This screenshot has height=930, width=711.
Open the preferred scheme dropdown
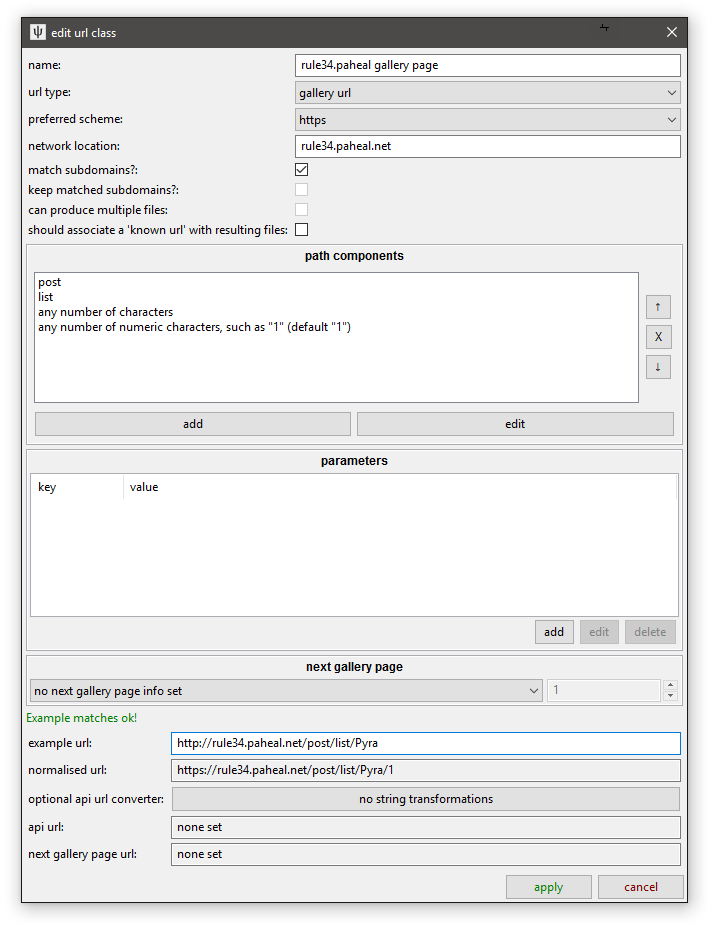pos(487,120)
